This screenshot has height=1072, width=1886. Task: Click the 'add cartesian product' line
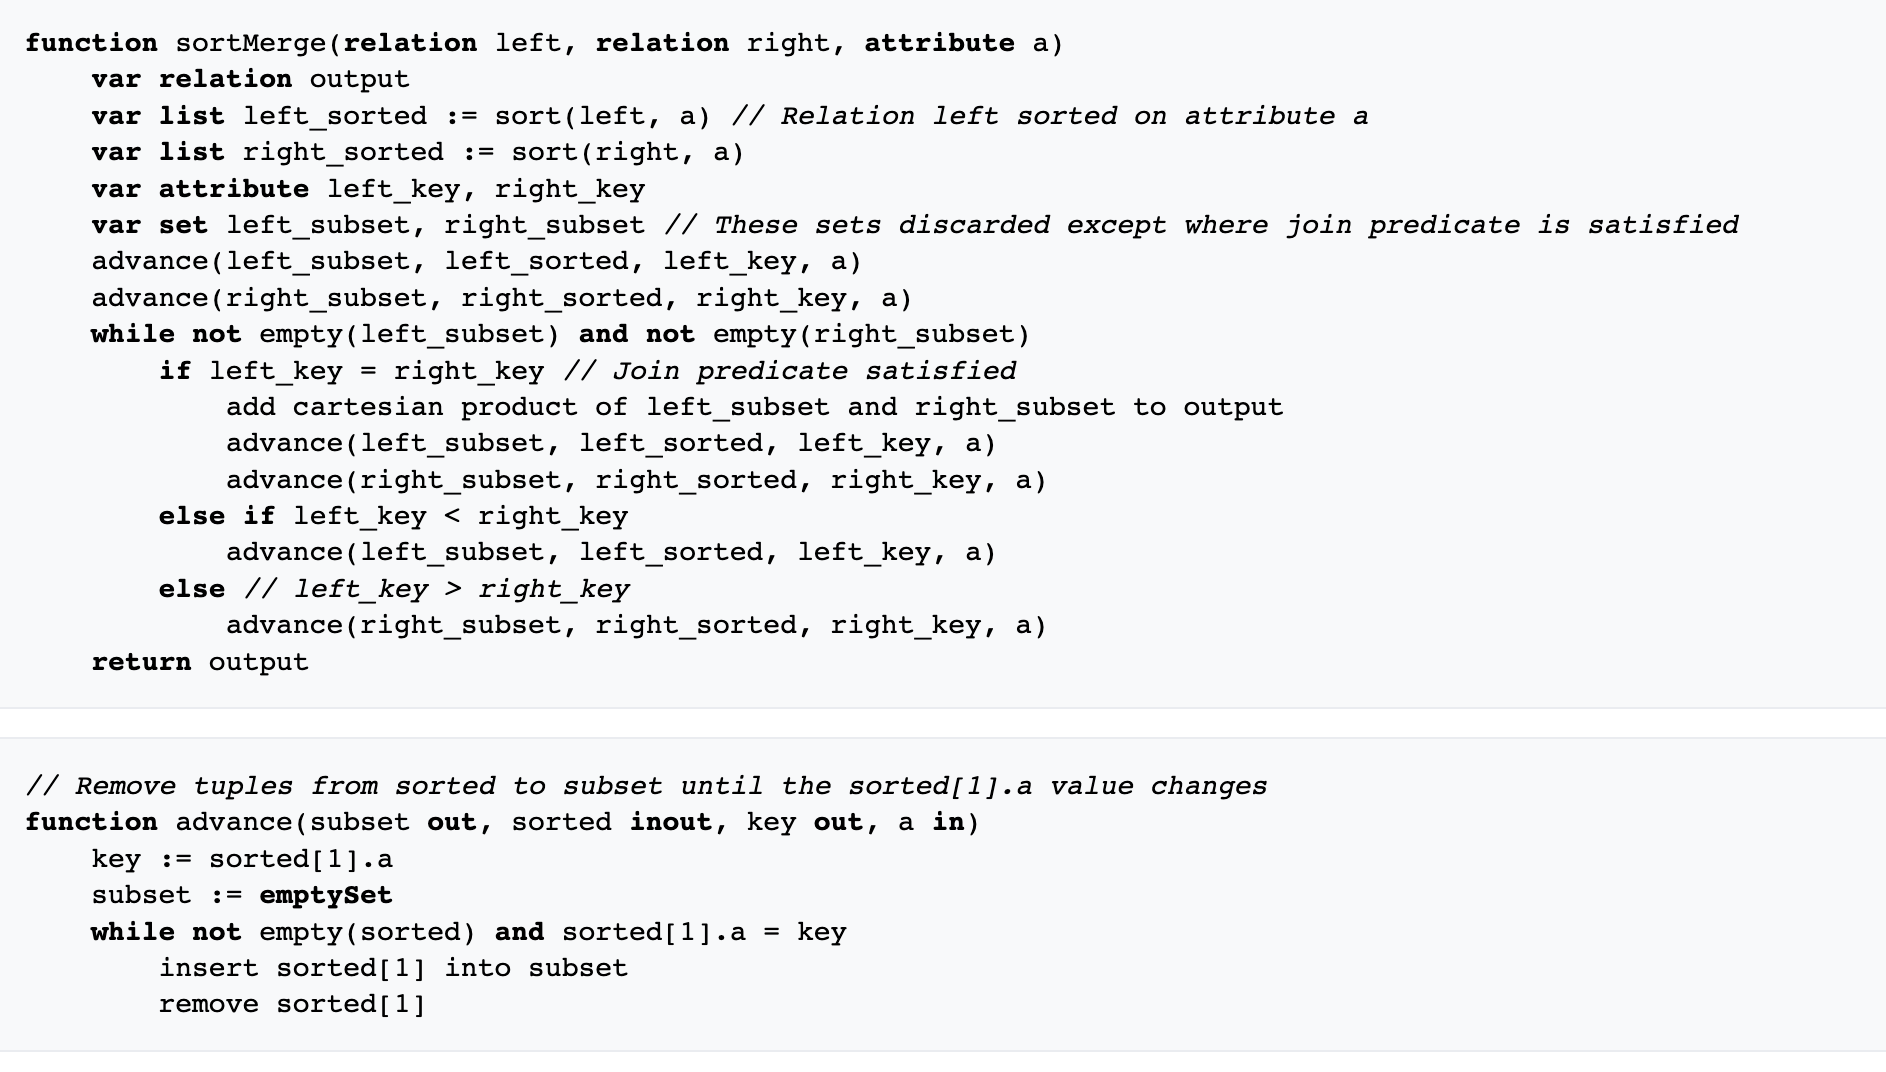click(x=754, y=407)
